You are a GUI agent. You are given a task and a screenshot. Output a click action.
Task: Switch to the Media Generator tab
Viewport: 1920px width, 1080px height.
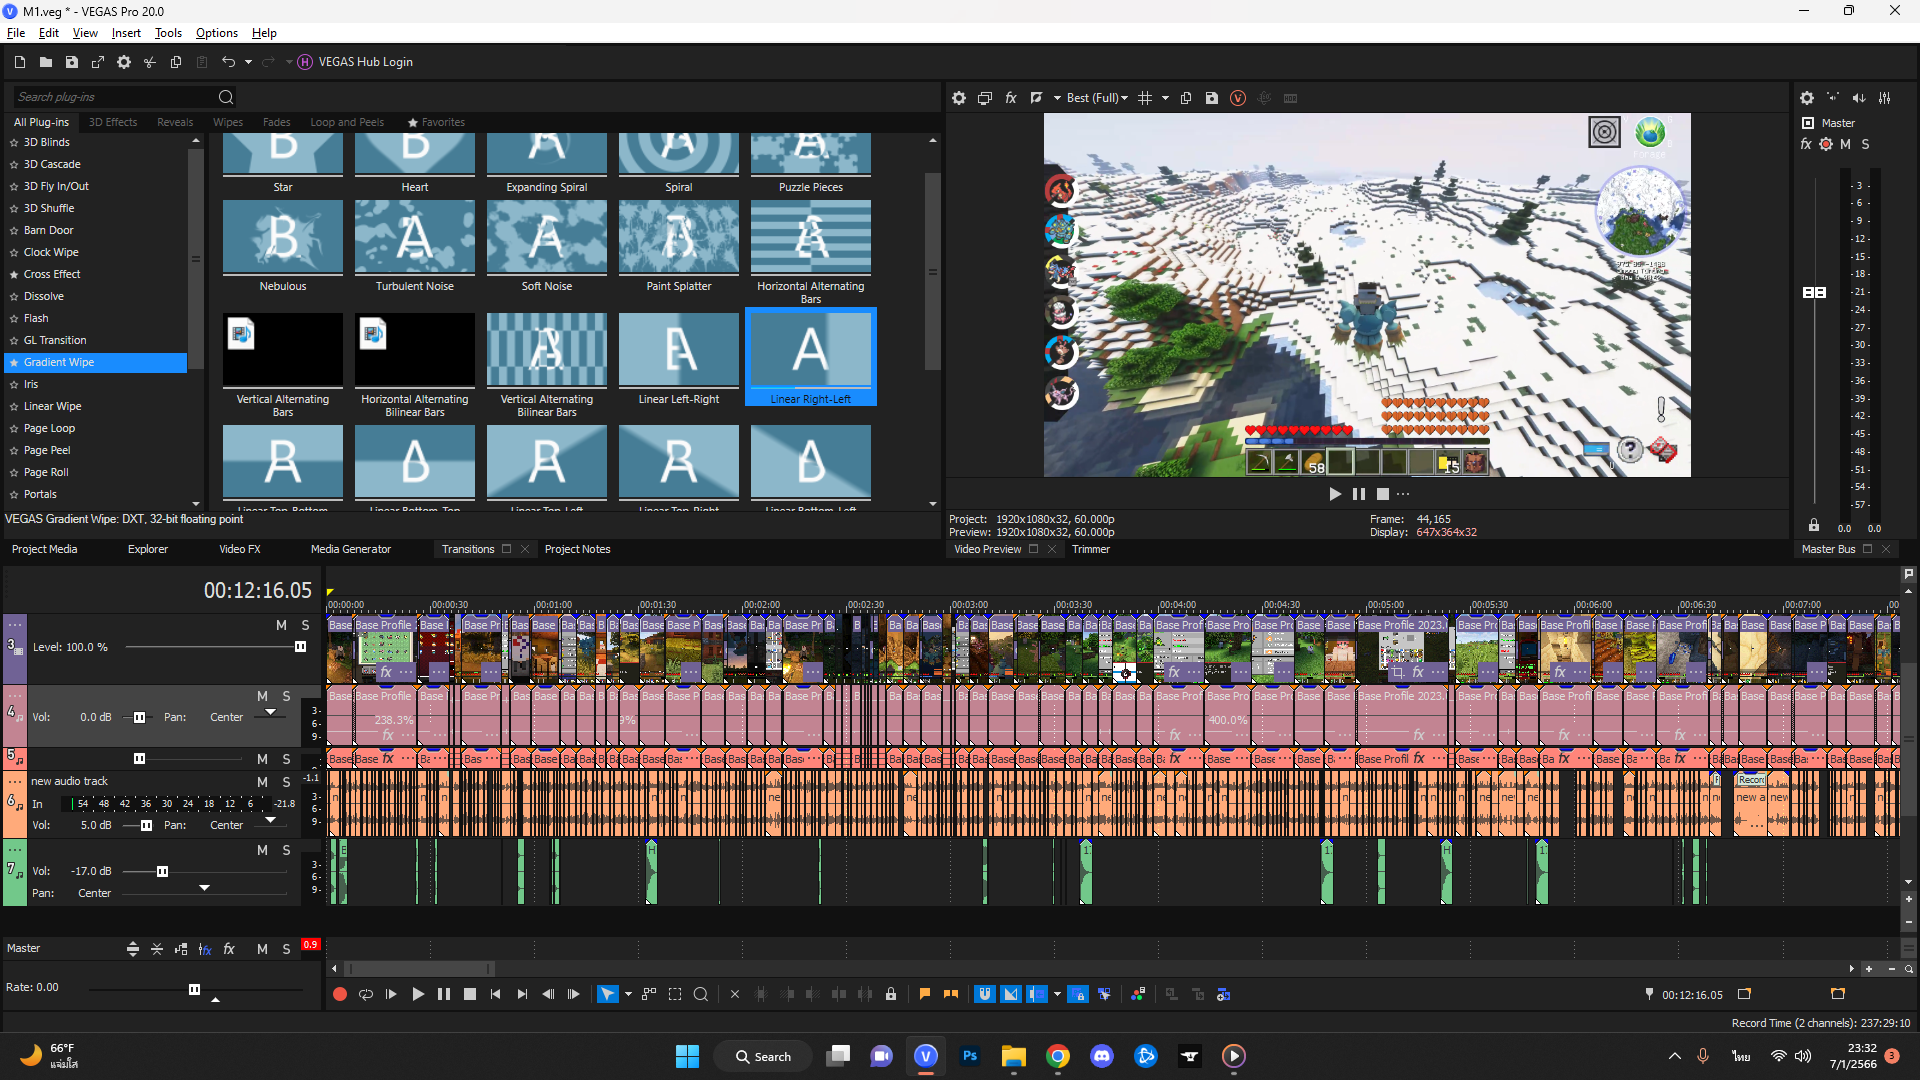click(x=351, y=549)
